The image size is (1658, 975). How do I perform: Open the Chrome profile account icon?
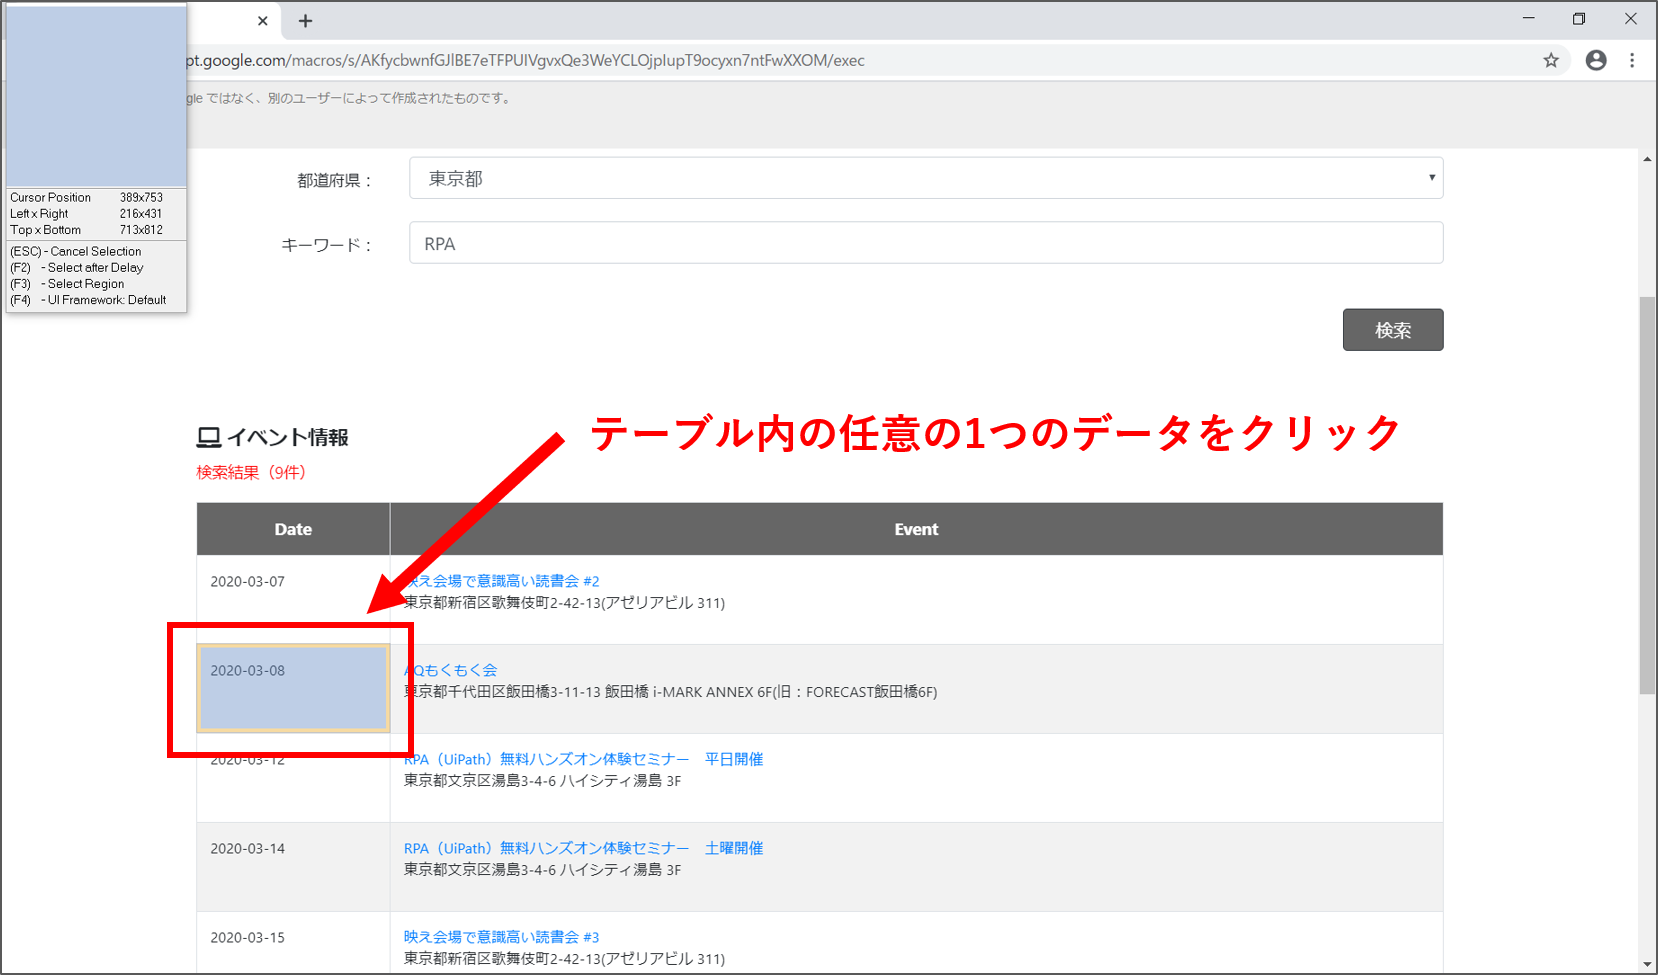pos(1596,61)
